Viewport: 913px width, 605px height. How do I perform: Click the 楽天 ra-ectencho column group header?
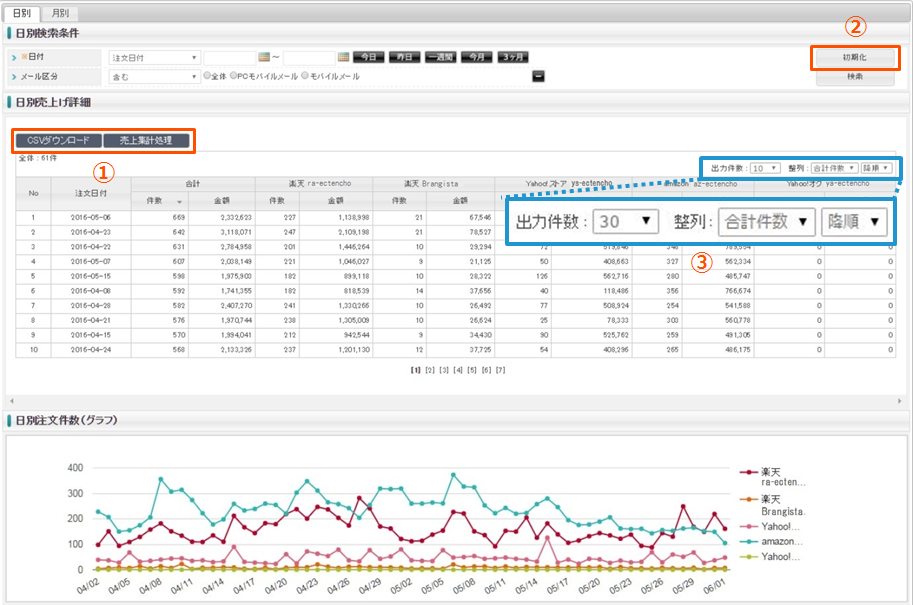[x=314, y=184]
